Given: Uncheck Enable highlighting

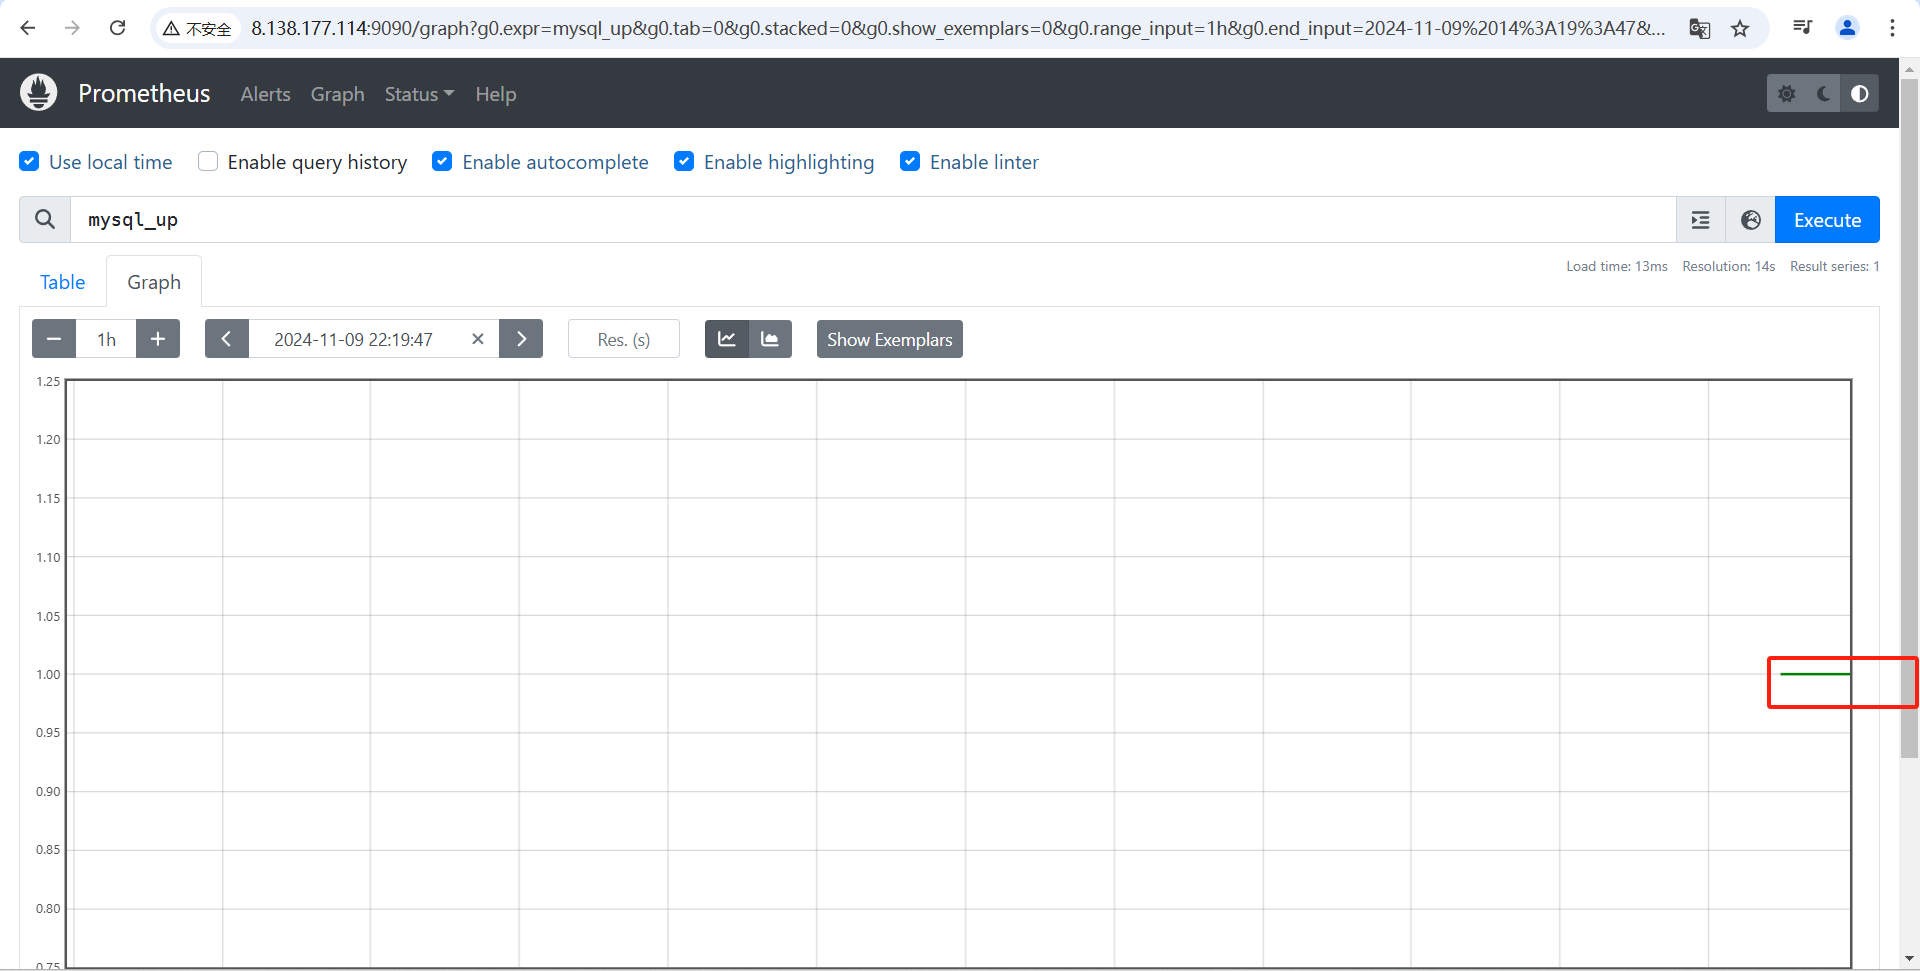Looking at the screenshot, I should tap(684, 161).
